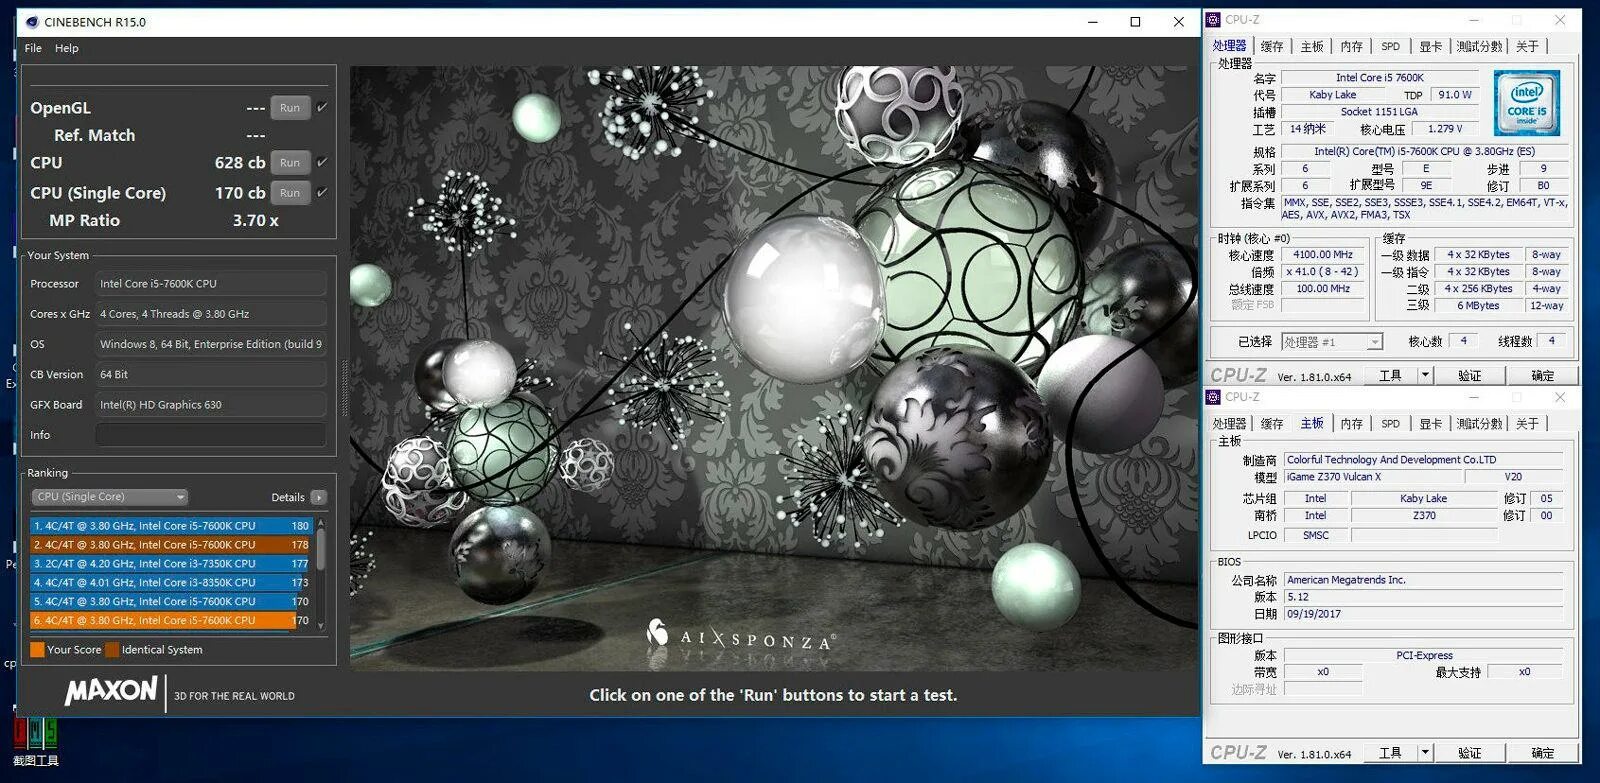Run the CPU Single Core test

(290, 193)
